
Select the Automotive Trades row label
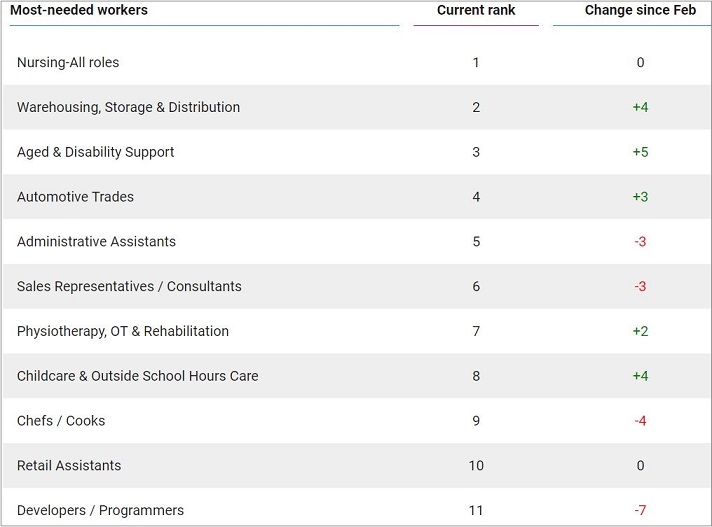75,197
